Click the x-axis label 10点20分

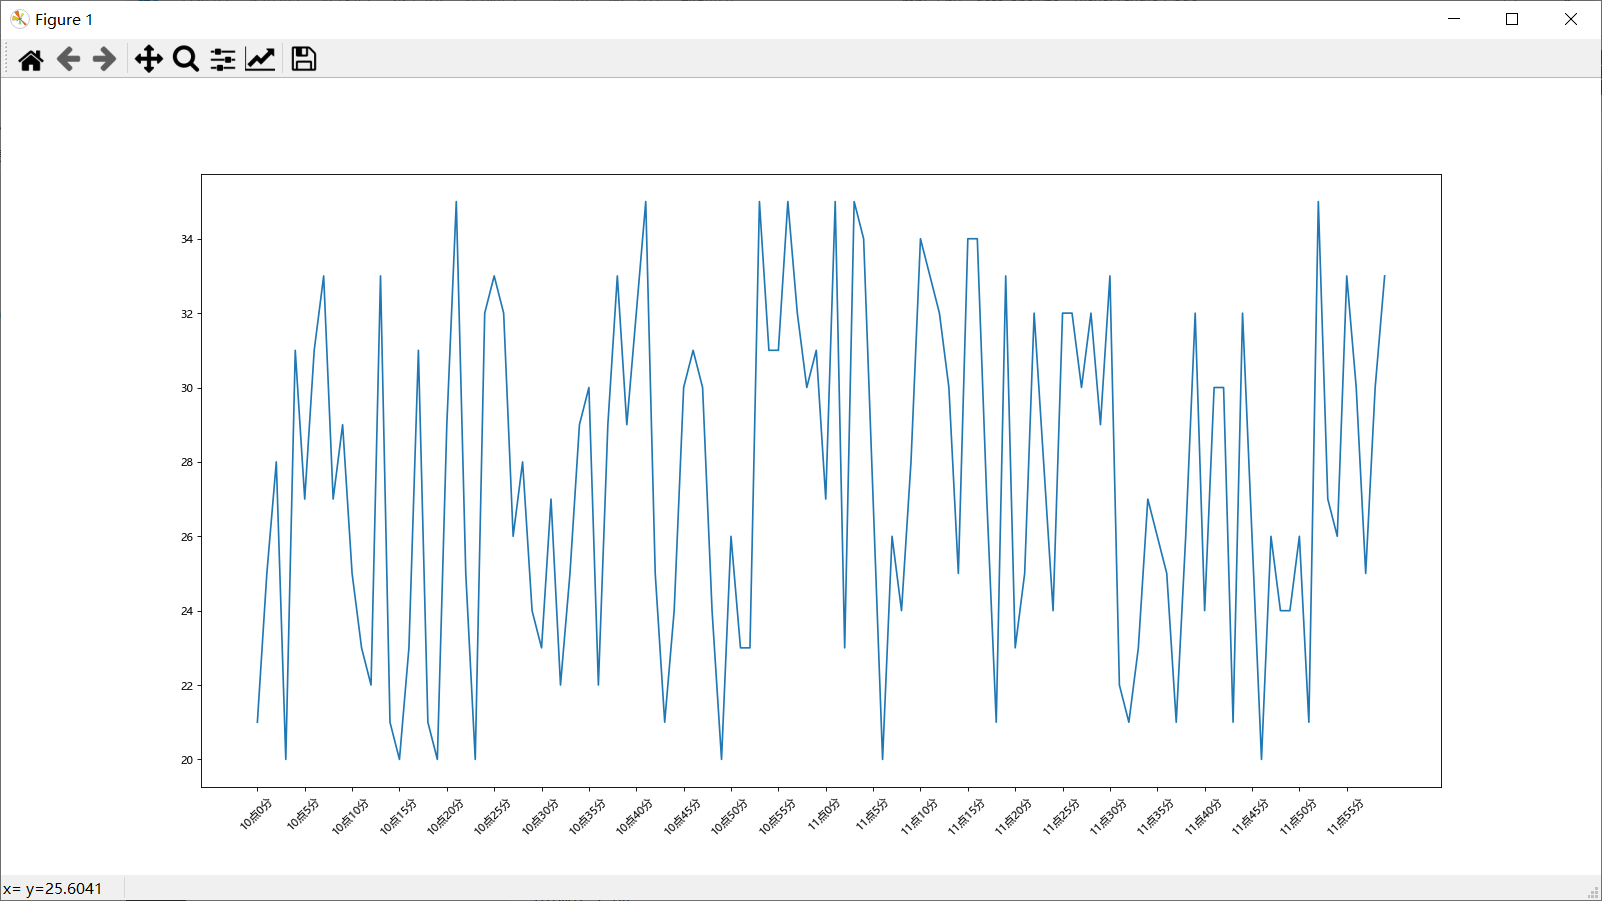[445, 816]
